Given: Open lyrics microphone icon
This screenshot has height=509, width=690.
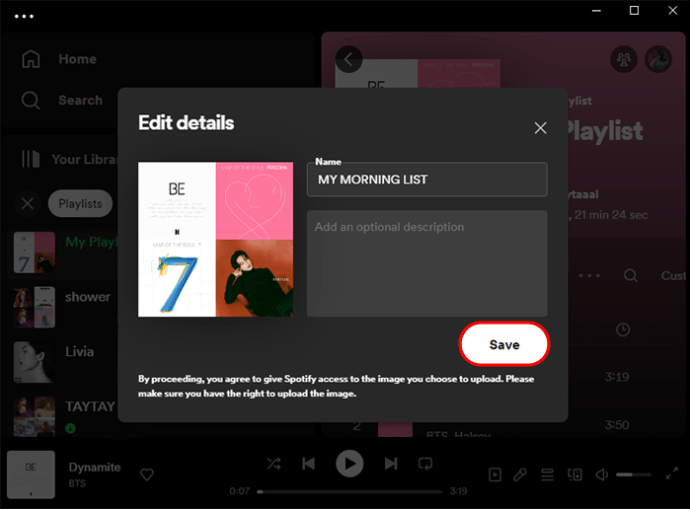Looking at the screenshot, I should coord(520,475).
